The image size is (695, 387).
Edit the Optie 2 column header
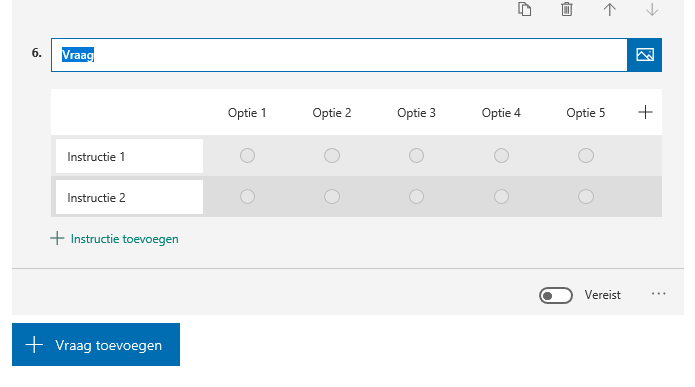point(332,113)
